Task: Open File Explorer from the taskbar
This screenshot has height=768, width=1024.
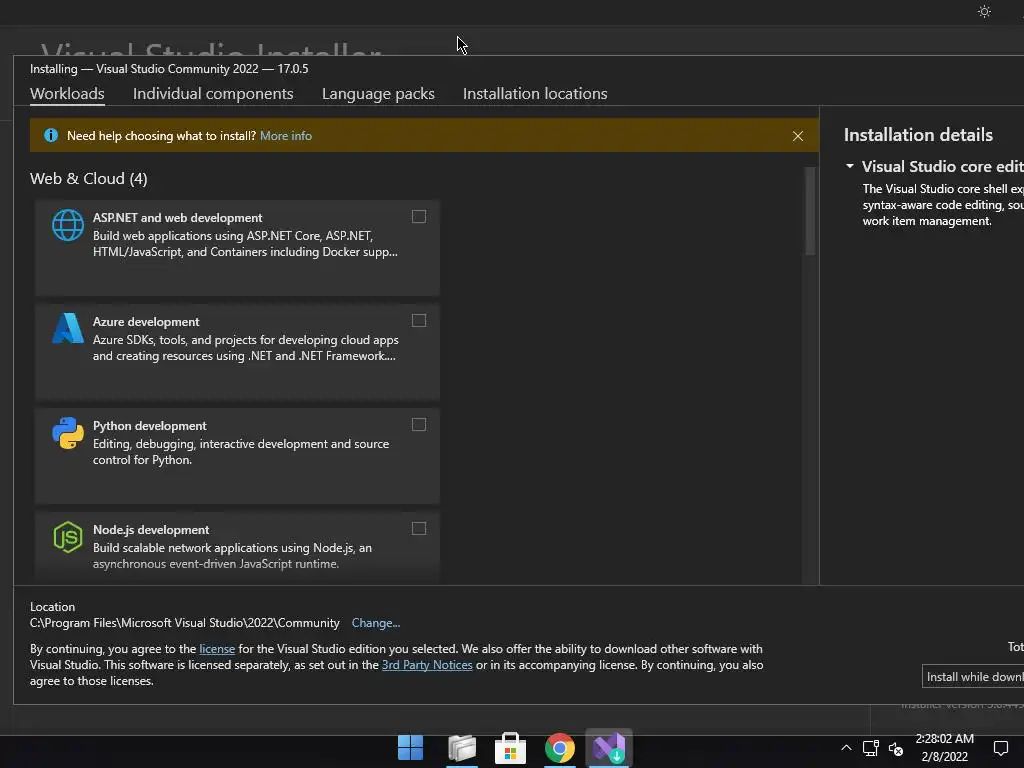Action: (462, 748)
